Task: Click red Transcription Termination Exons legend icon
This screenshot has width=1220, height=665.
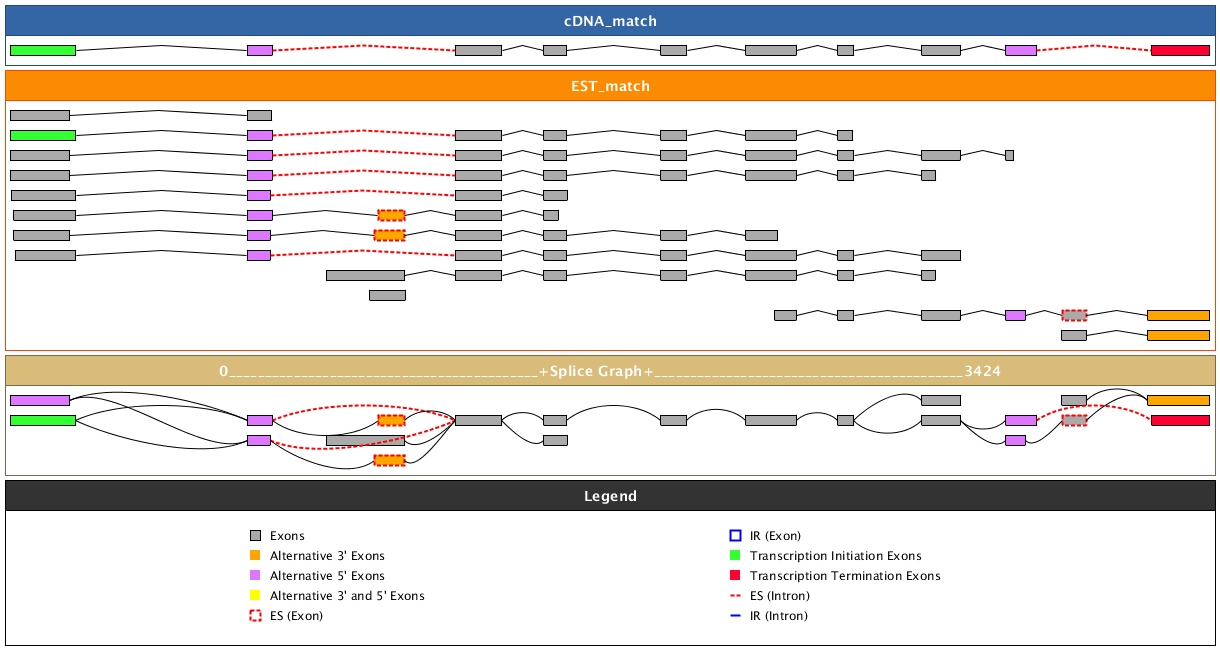Action: click(735, 576)
